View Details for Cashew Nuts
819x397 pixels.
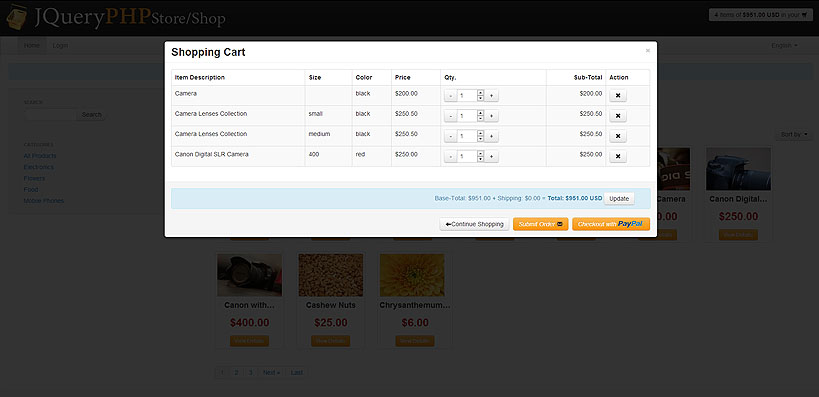pos(331,341)
